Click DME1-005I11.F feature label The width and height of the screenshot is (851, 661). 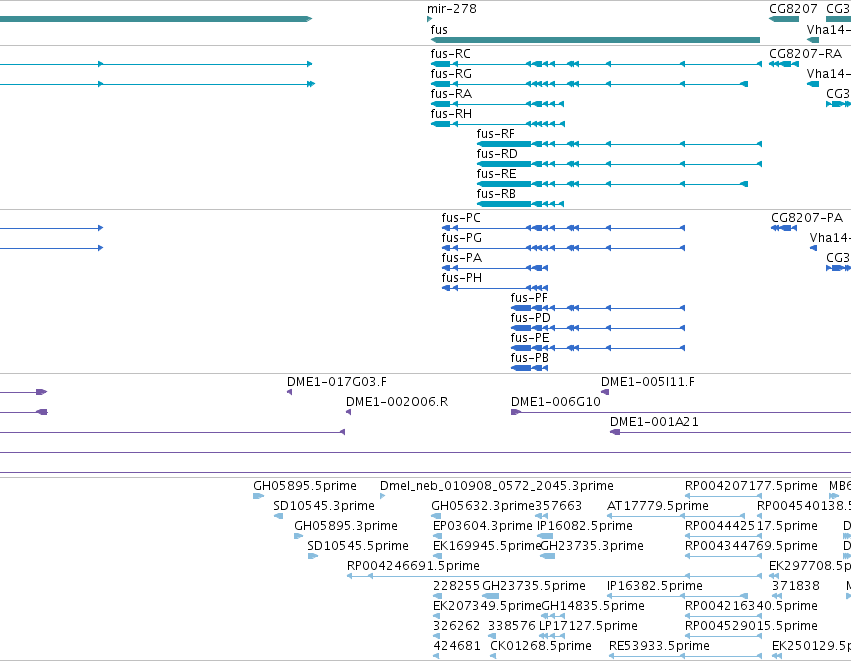647,382
